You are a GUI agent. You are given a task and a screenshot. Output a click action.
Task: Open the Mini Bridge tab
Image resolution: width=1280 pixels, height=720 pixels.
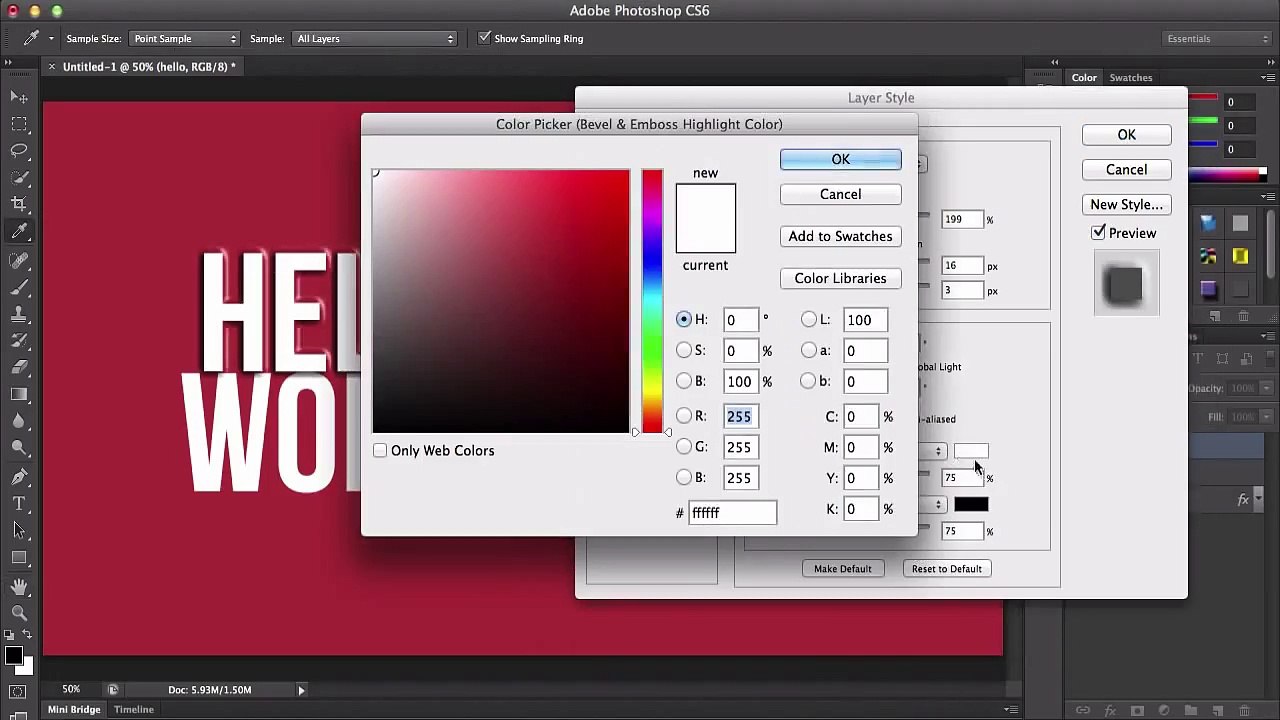point(74,709)
